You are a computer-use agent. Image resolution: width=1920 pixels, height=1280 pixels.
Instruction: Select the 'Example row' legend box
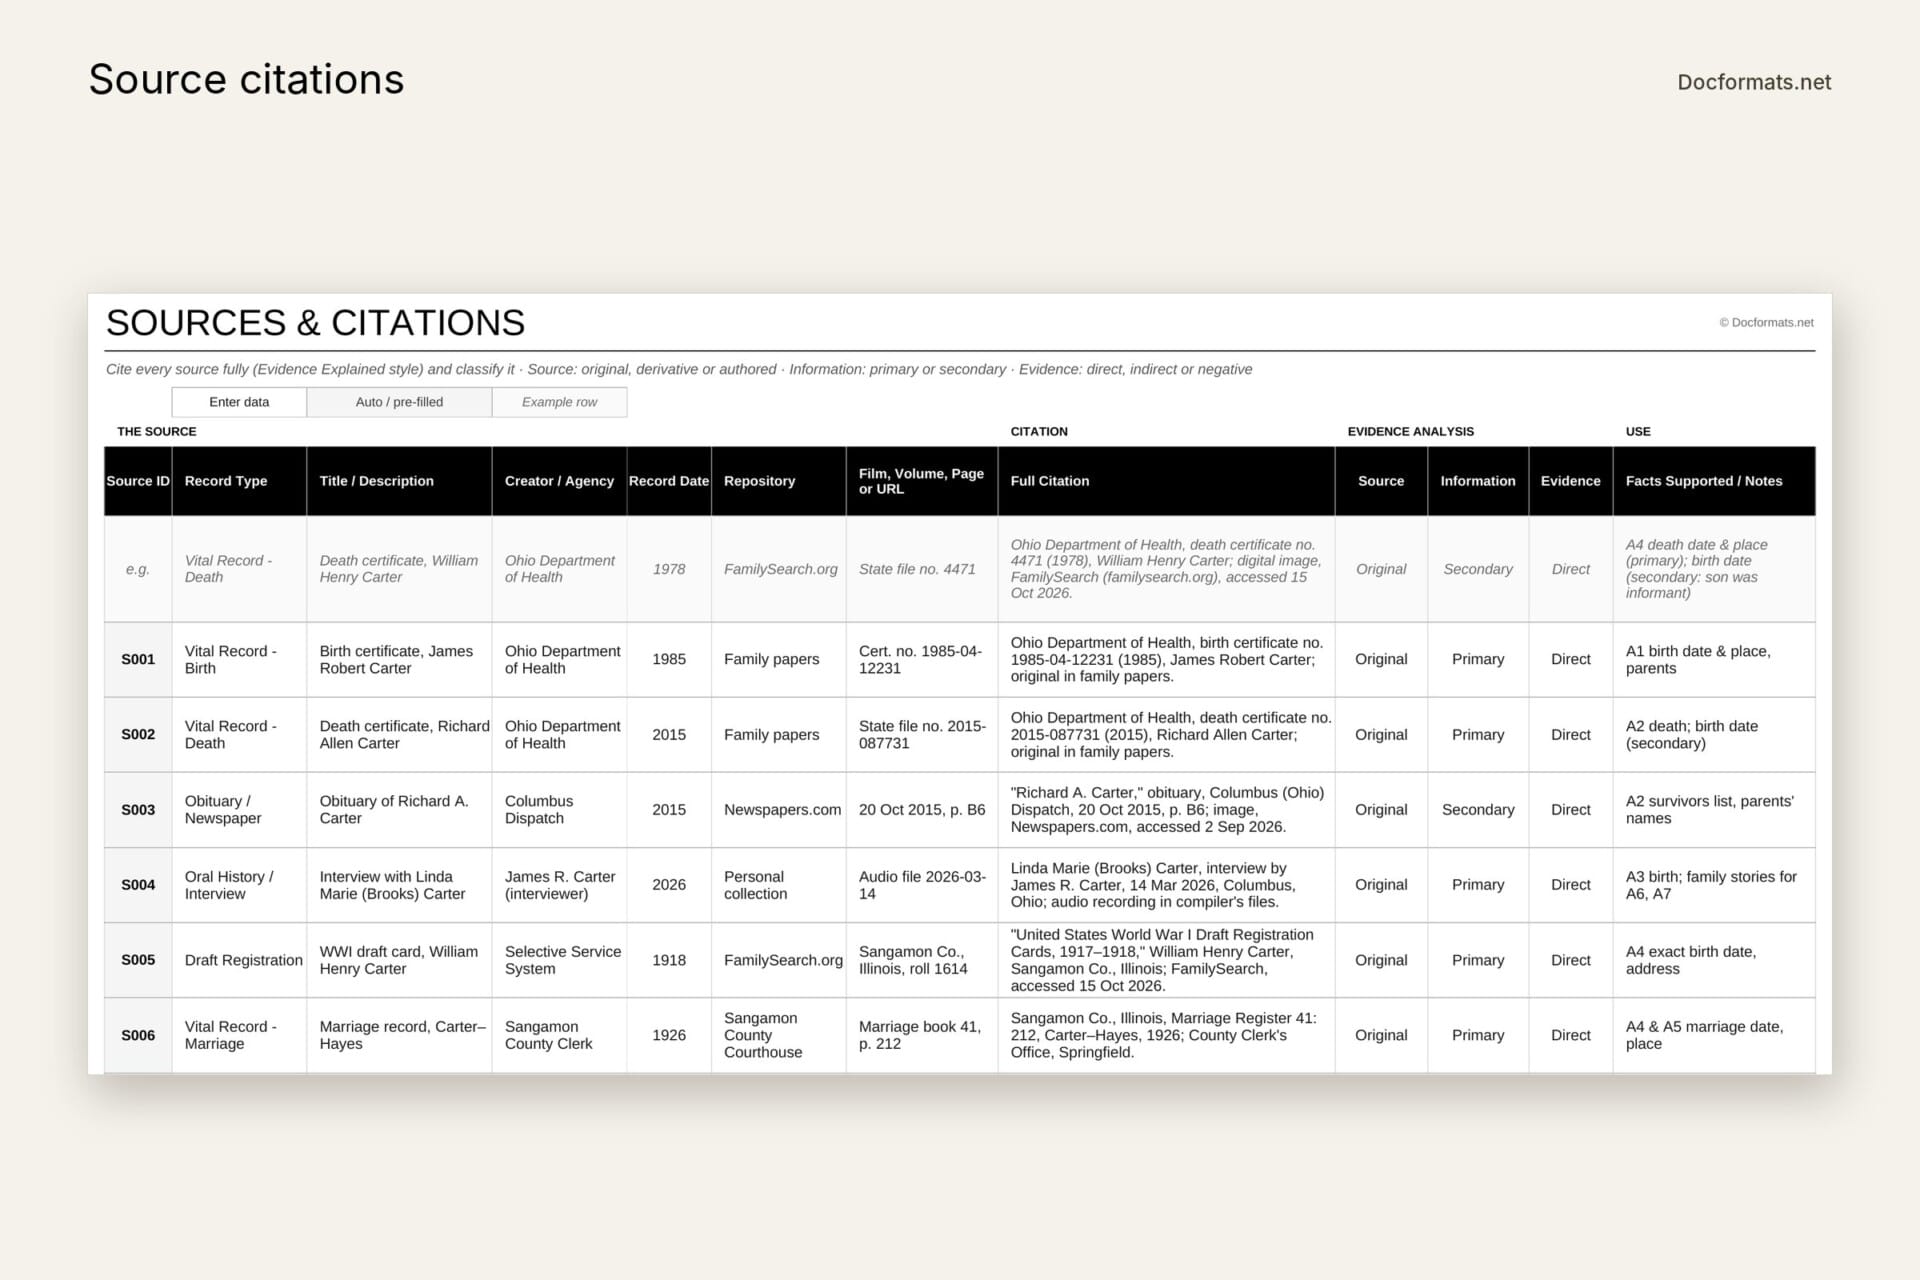[x=559, y=402]
